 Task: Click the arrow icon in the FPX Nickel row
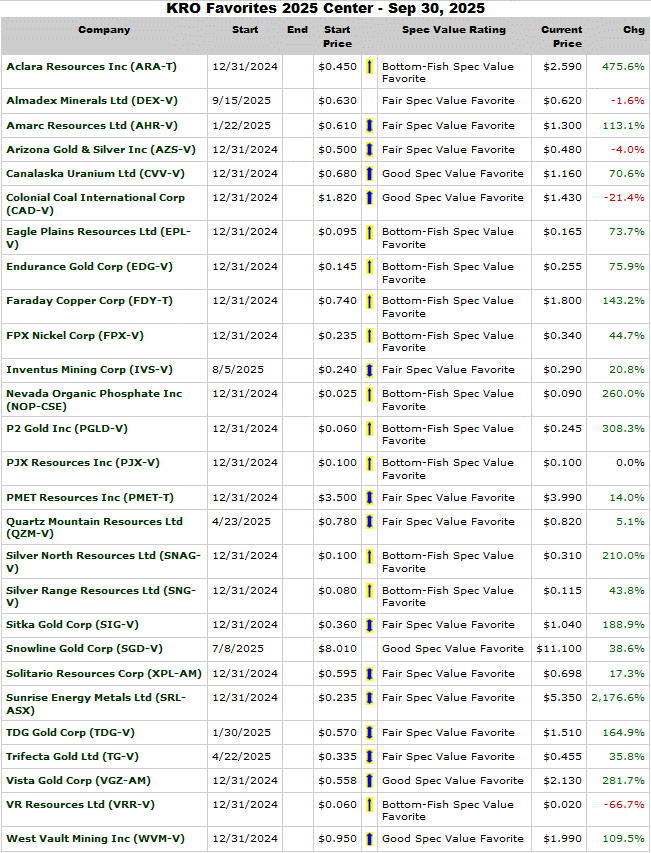coord(369,336)
